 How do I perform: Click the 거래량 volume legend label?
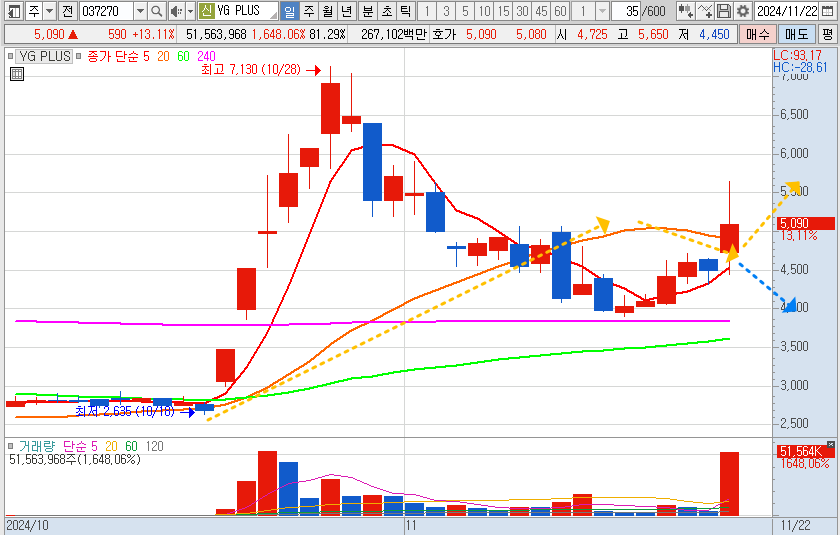pos(37,446)
